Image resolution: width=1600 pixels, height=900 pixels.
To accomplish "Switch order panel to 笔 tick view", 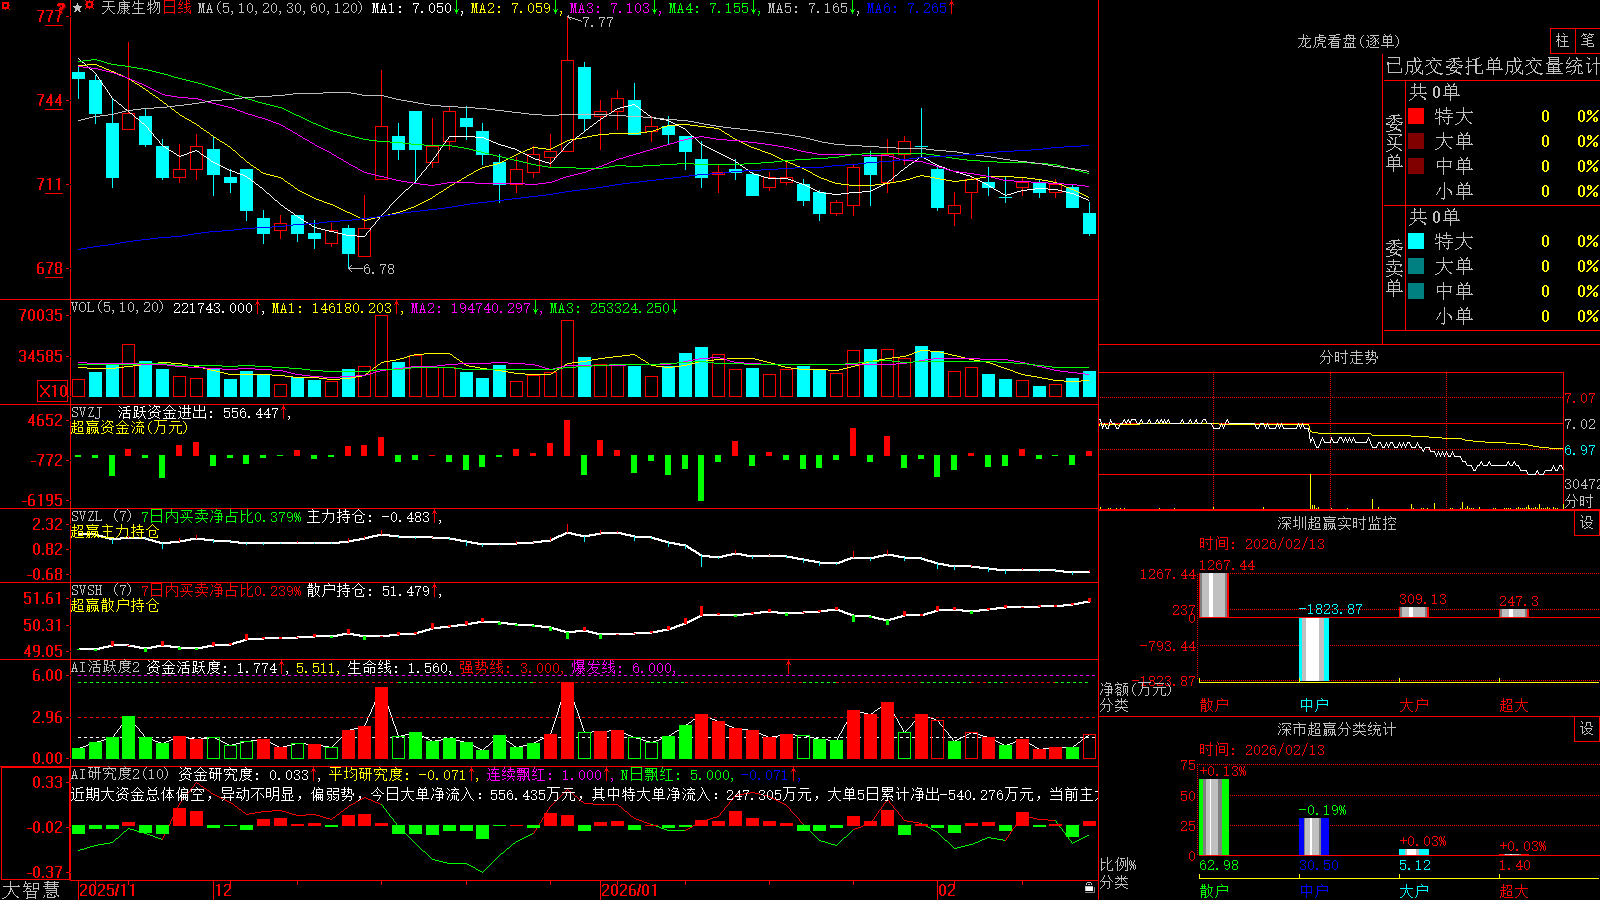I will 1587,41.
